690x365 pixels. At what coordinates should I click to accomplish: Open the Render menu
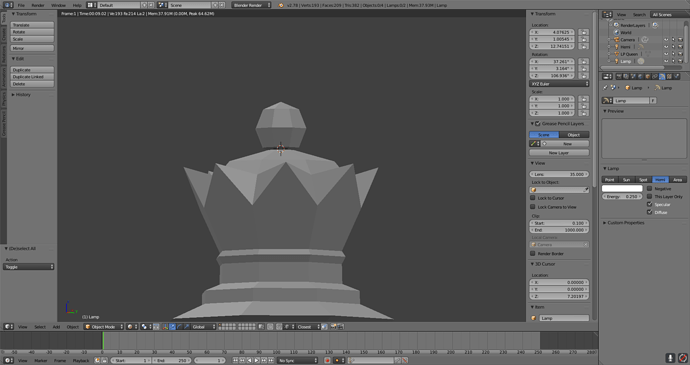(x=38, y=5)
